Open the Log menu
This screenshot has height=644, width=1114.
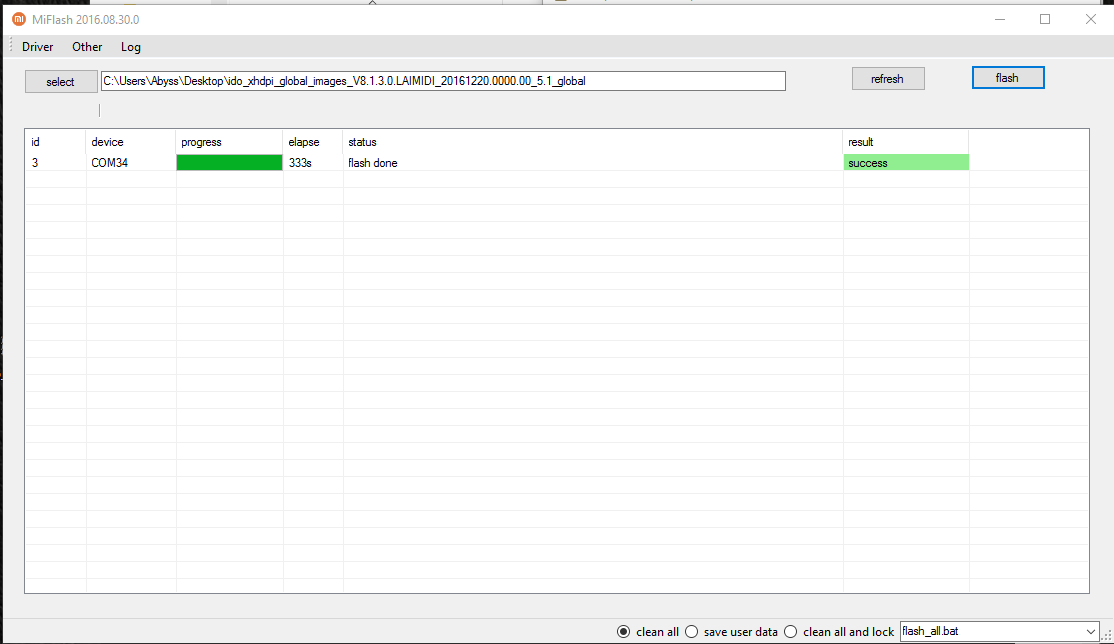coord(131,47)
